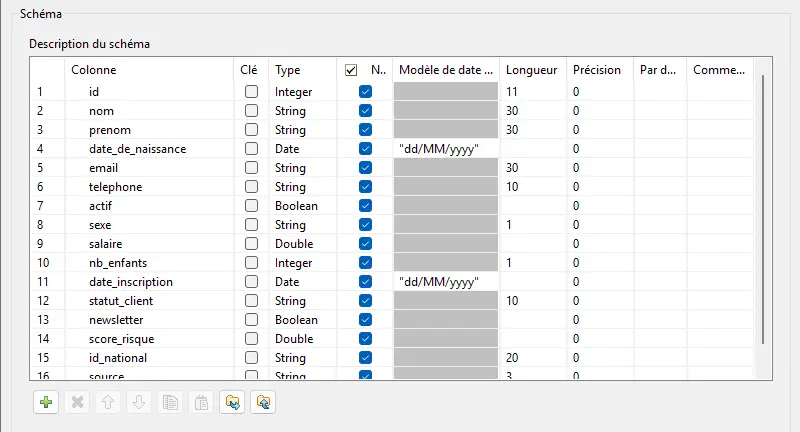Screen dimensions: 800x432
Task: Click the move down arrow icon
Action: click(x=139, y=402)
